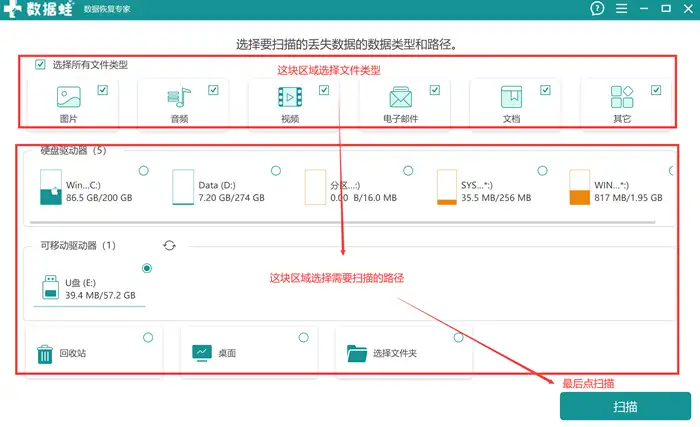Click the help question mark icon

597,8
